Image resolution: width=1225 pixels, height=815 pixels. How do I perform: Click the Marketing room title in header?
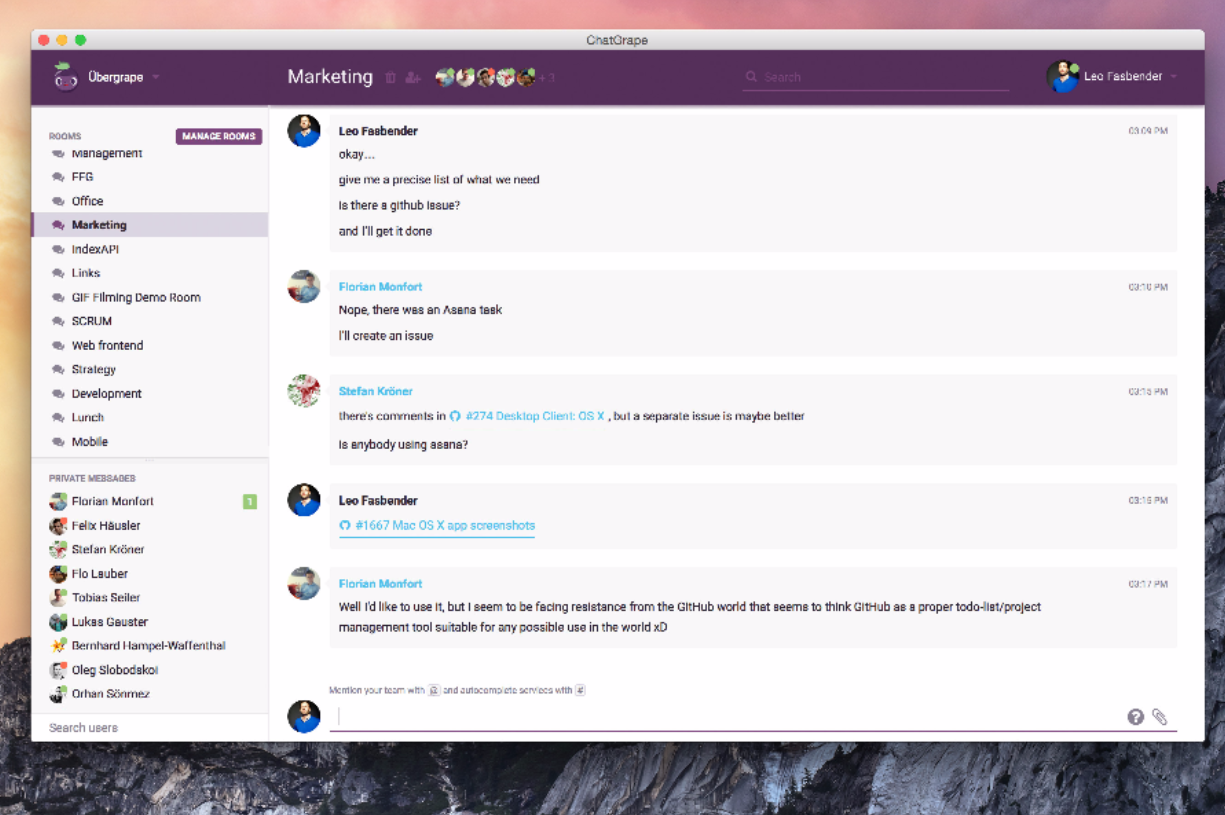coord(330,77)
